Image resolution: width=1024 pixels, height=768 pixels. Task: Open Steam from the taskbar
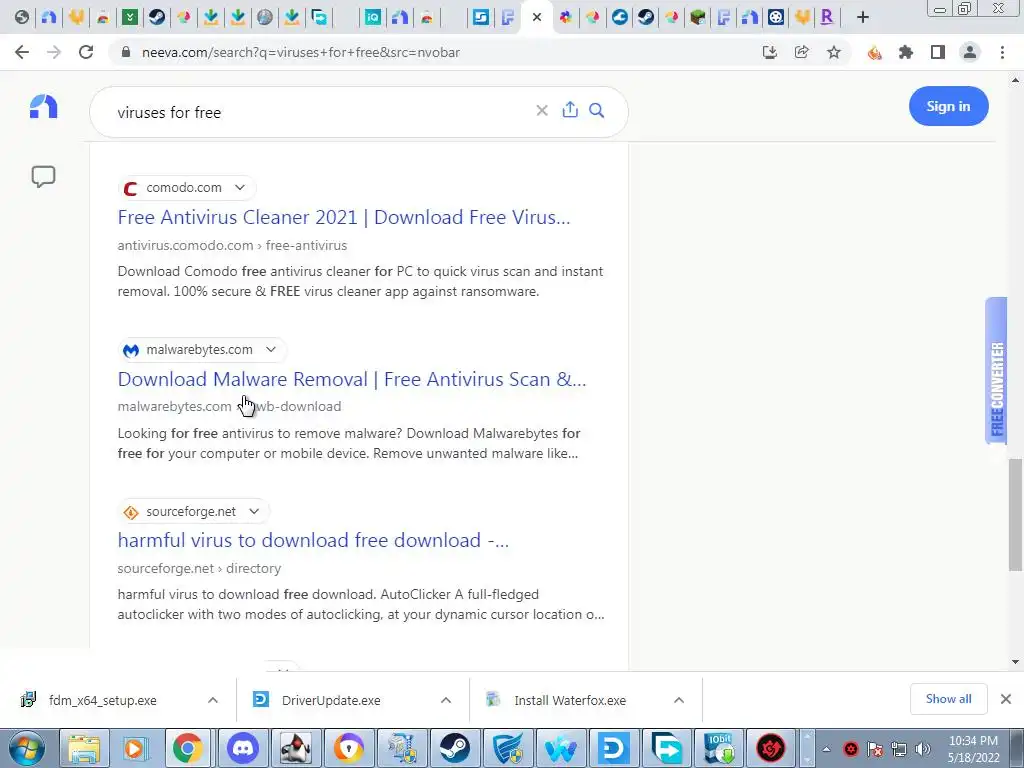click(x=455, y=748)
